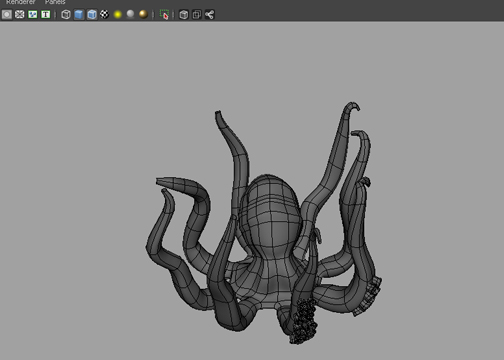Open the Panels menu
This screenshot has height=360, width=504.
pos(55,2)
